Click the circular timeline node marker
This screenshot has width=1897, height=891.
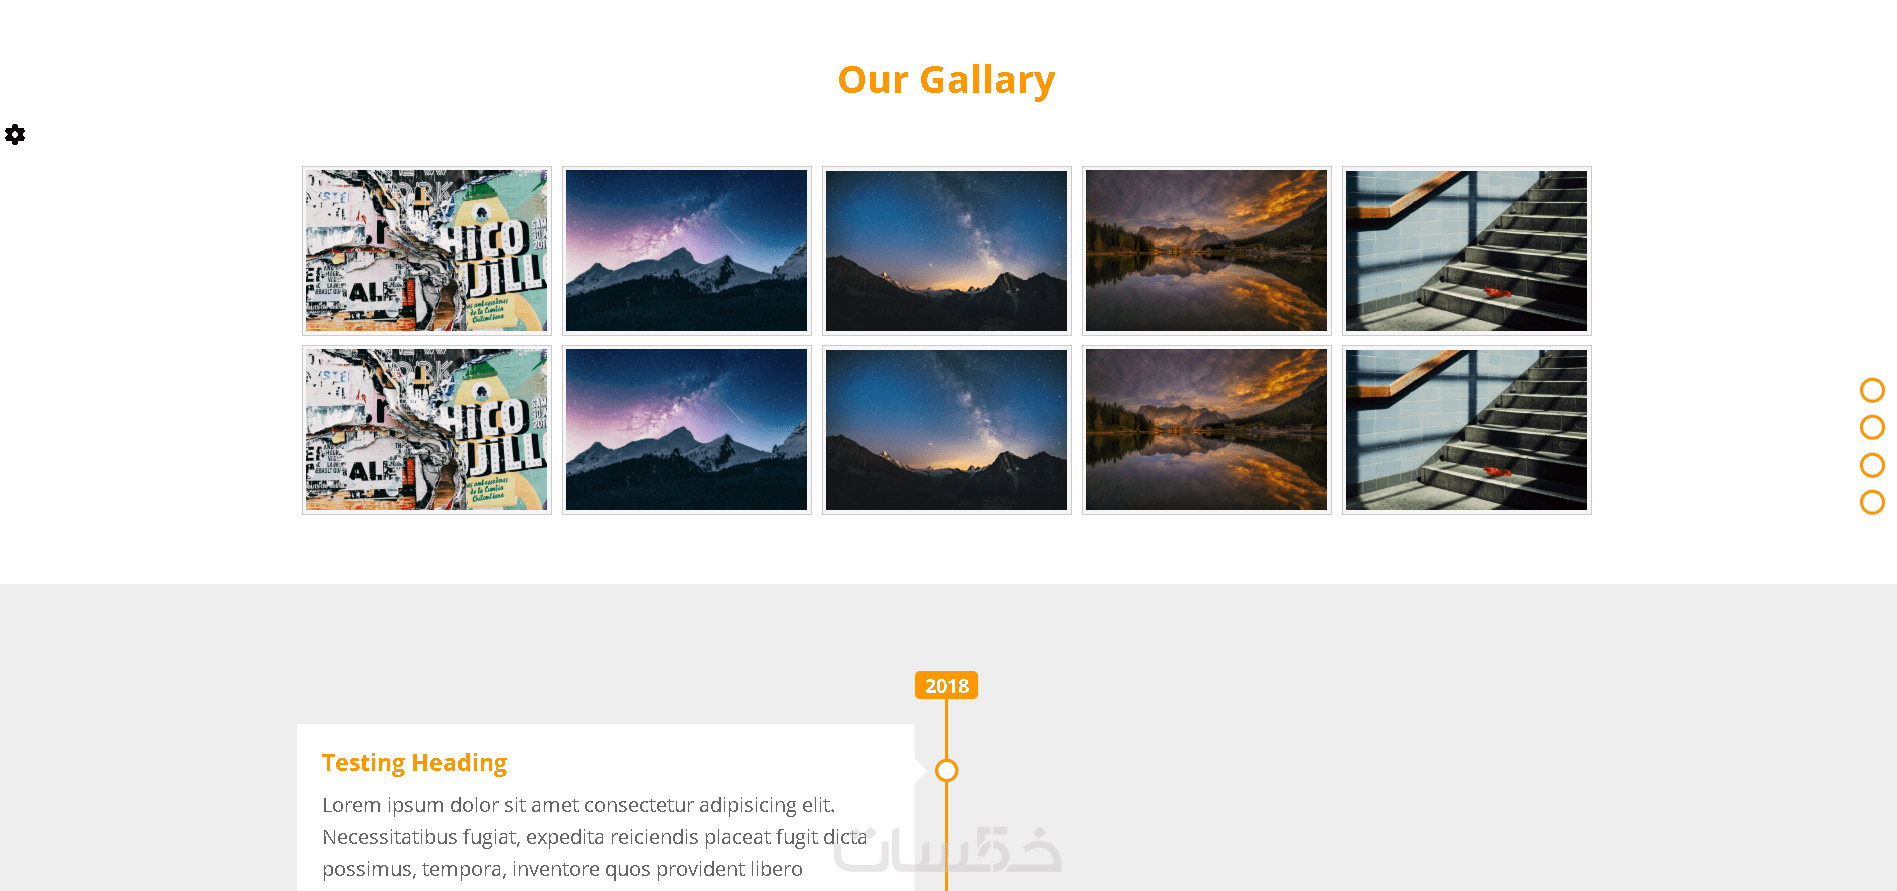(x=946, y=770)
